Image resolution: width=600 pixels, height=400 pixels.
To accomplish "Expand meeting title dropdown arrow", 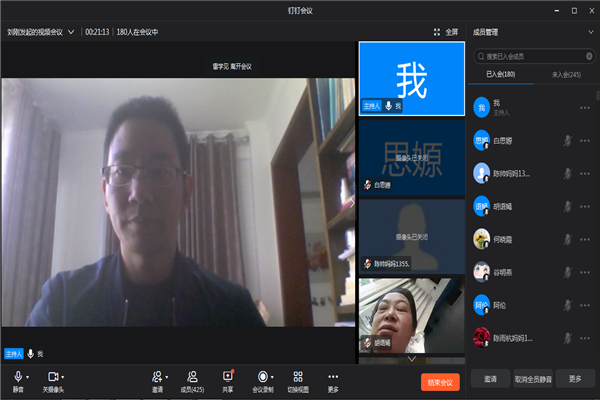I will [x=70, y=32].
